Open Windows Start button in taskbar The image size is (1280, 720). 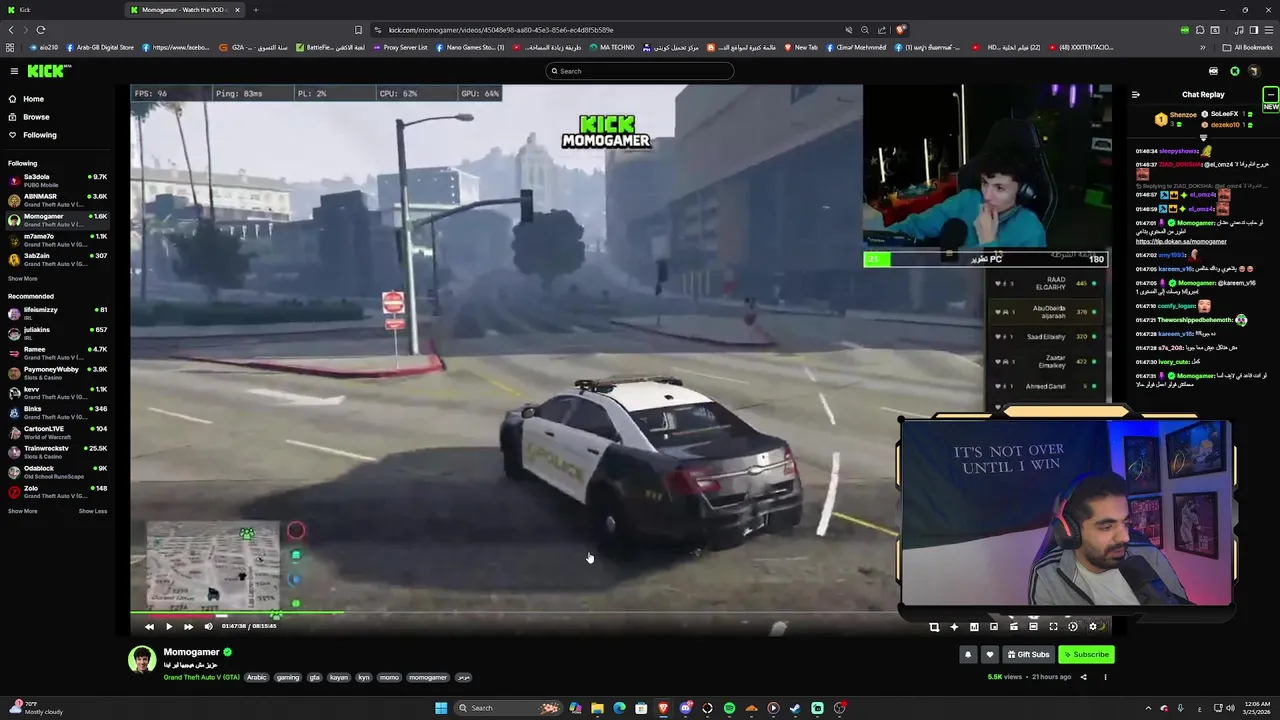click(440, 708)
